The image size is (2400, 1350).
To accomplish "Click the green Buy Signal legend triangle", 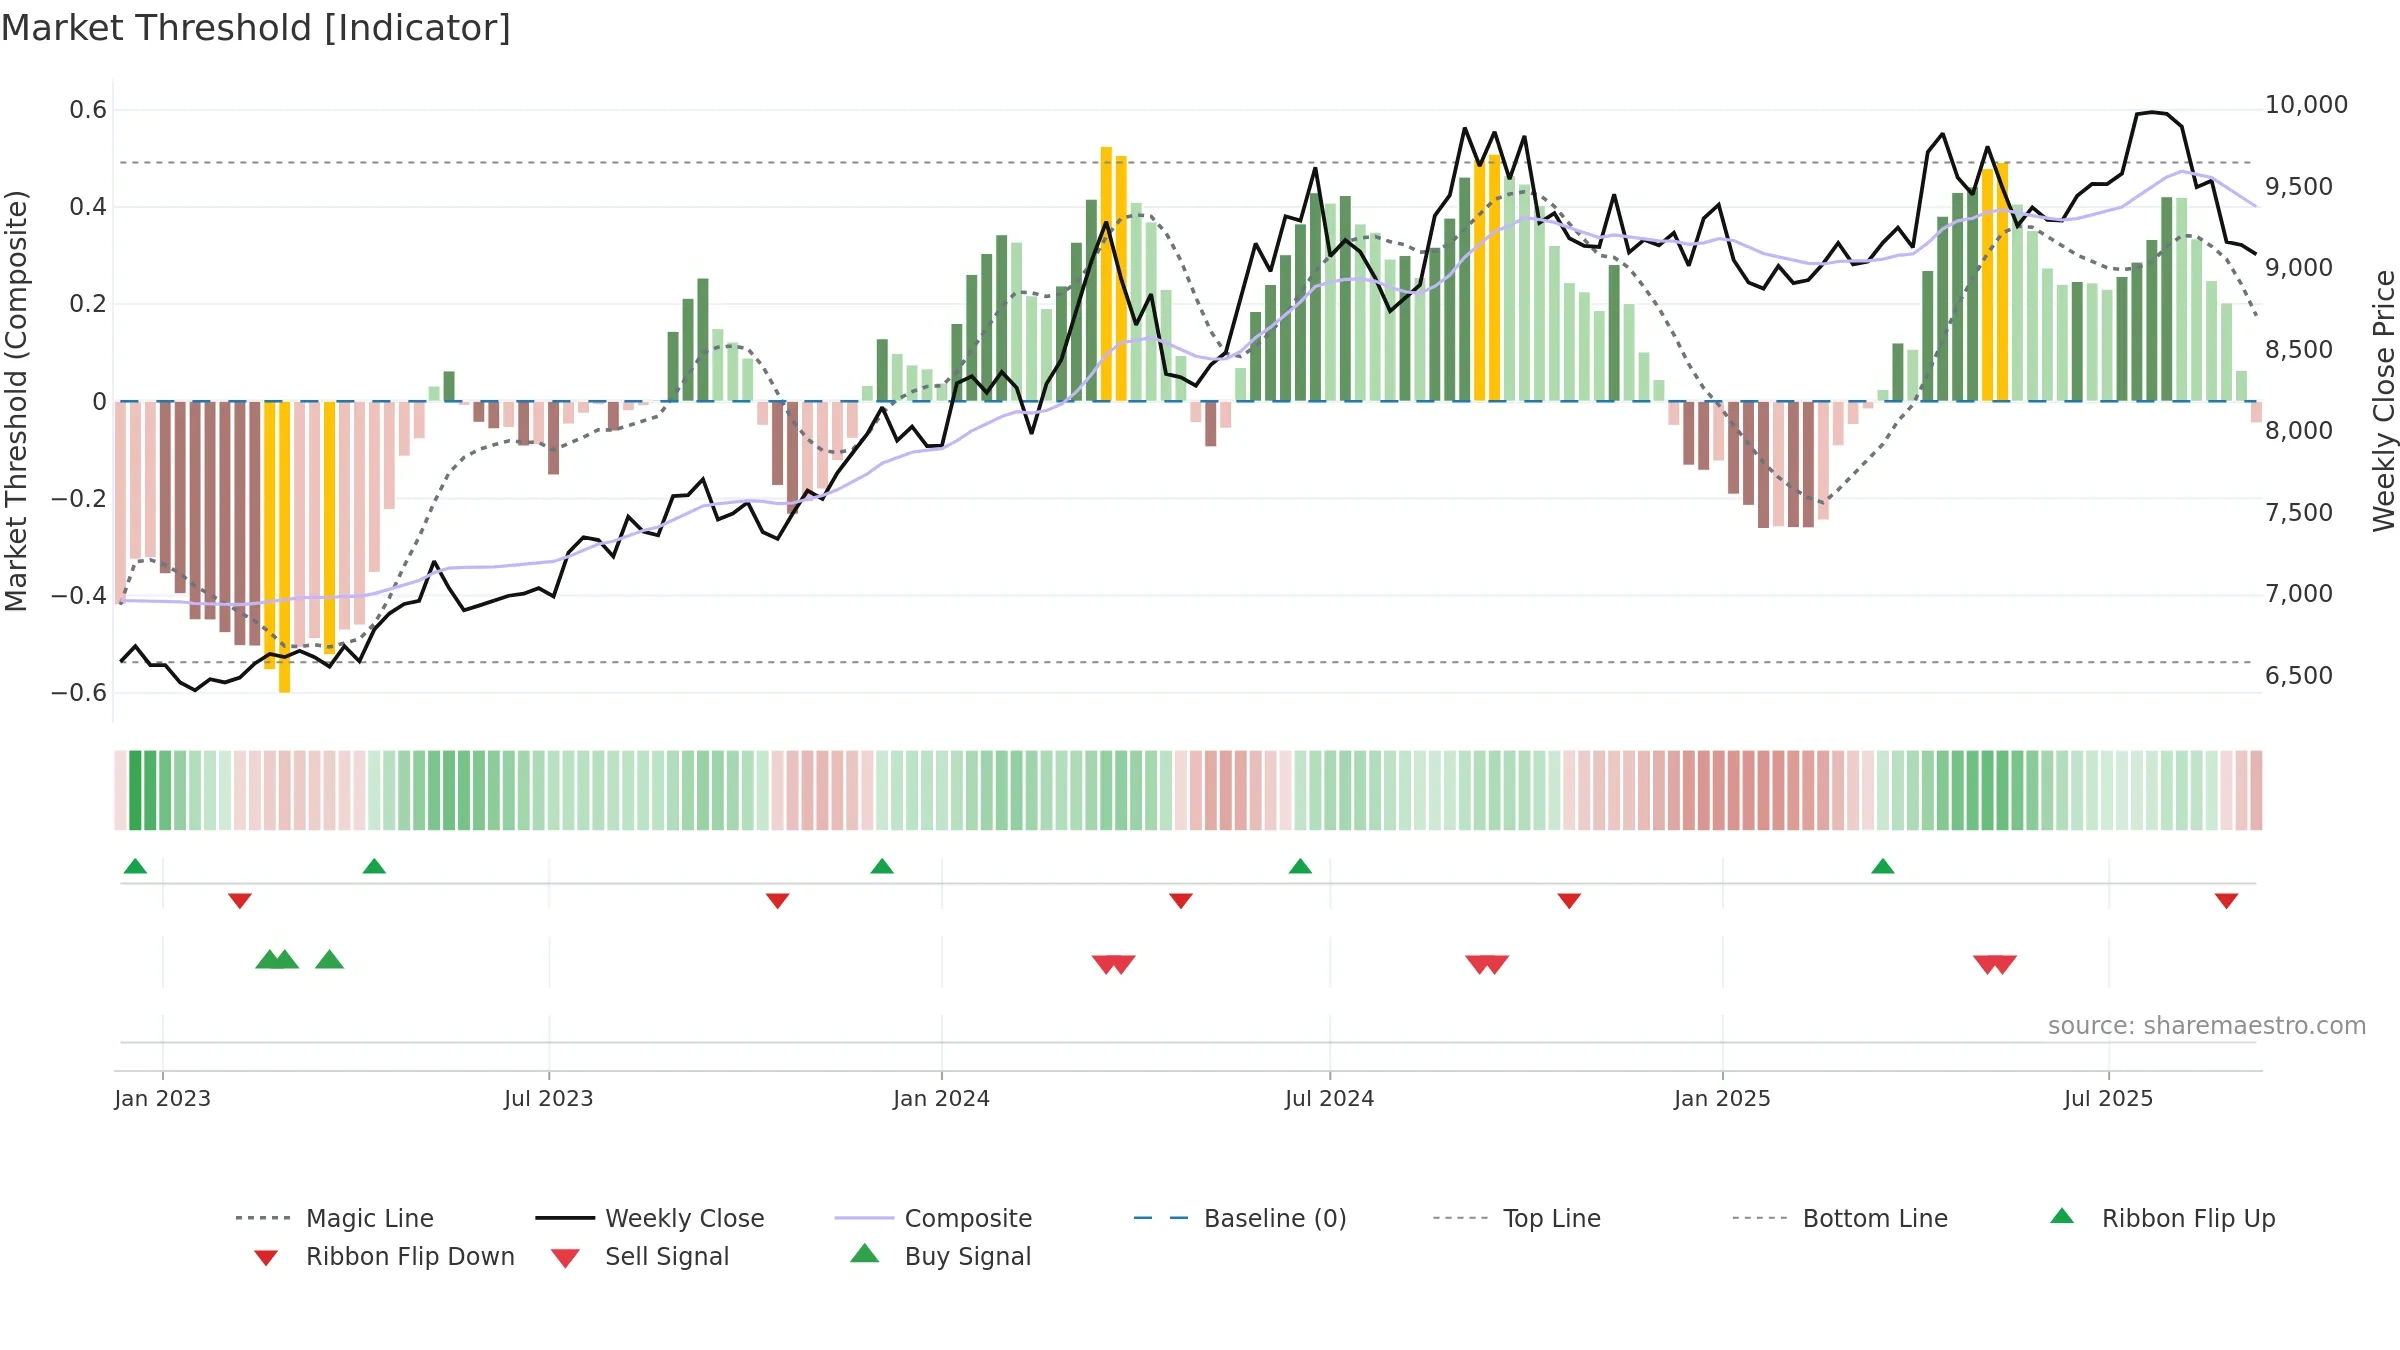I will click(865, 1253).
